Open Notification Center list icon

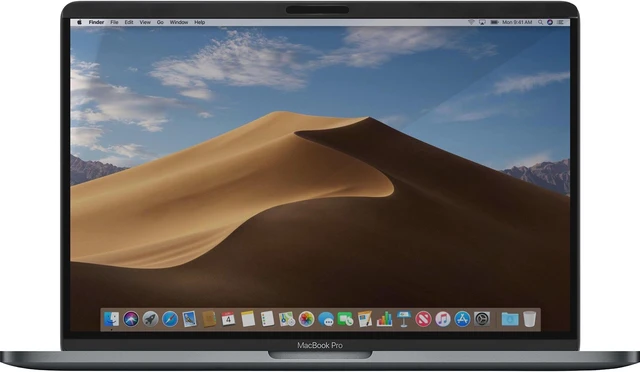pos(560,22)
